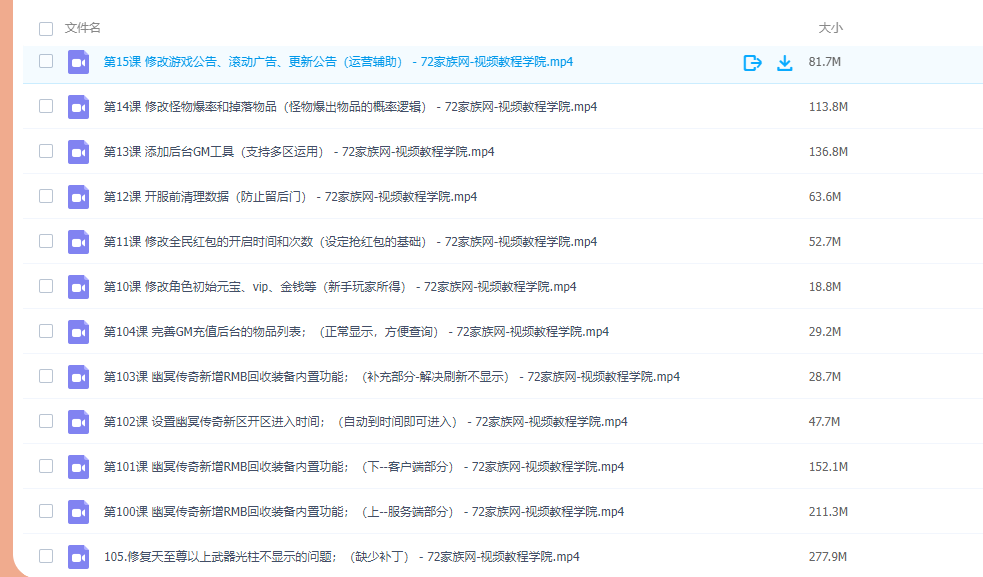Open 第102课 设置幽冥传奇新区开区进入时间 file
983x577 pixels.
coord(365,422)
